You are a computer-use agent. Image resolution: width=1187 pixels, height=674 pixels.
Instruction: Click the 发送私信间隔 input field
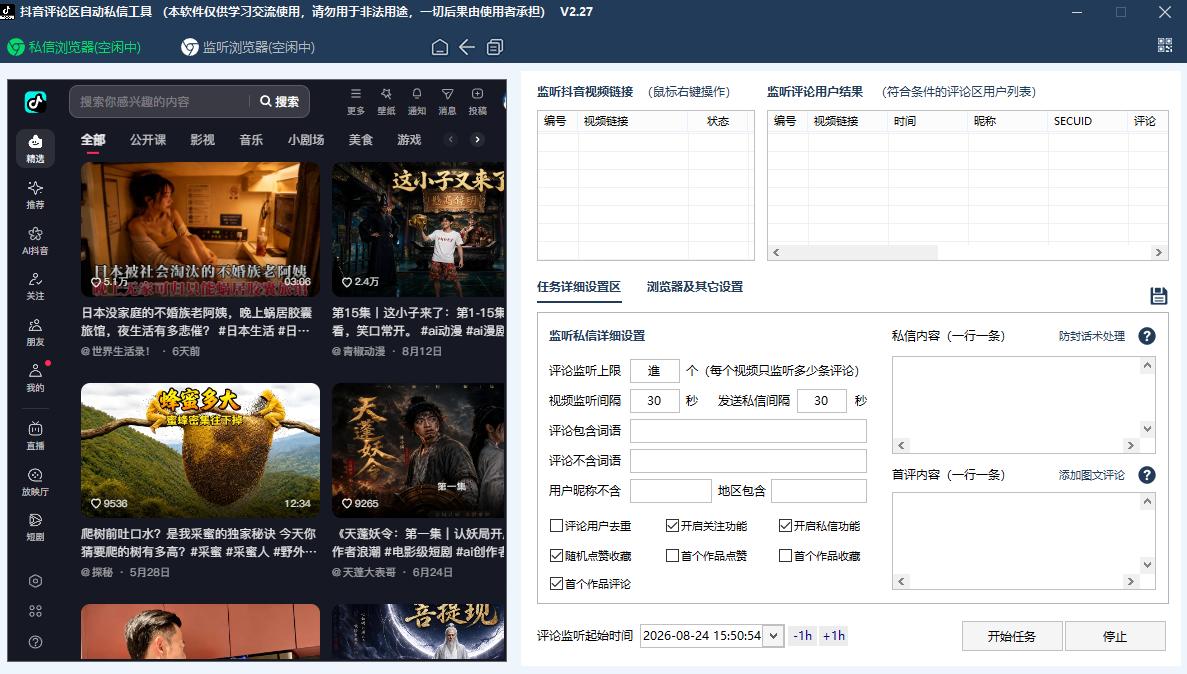[821, 401]
